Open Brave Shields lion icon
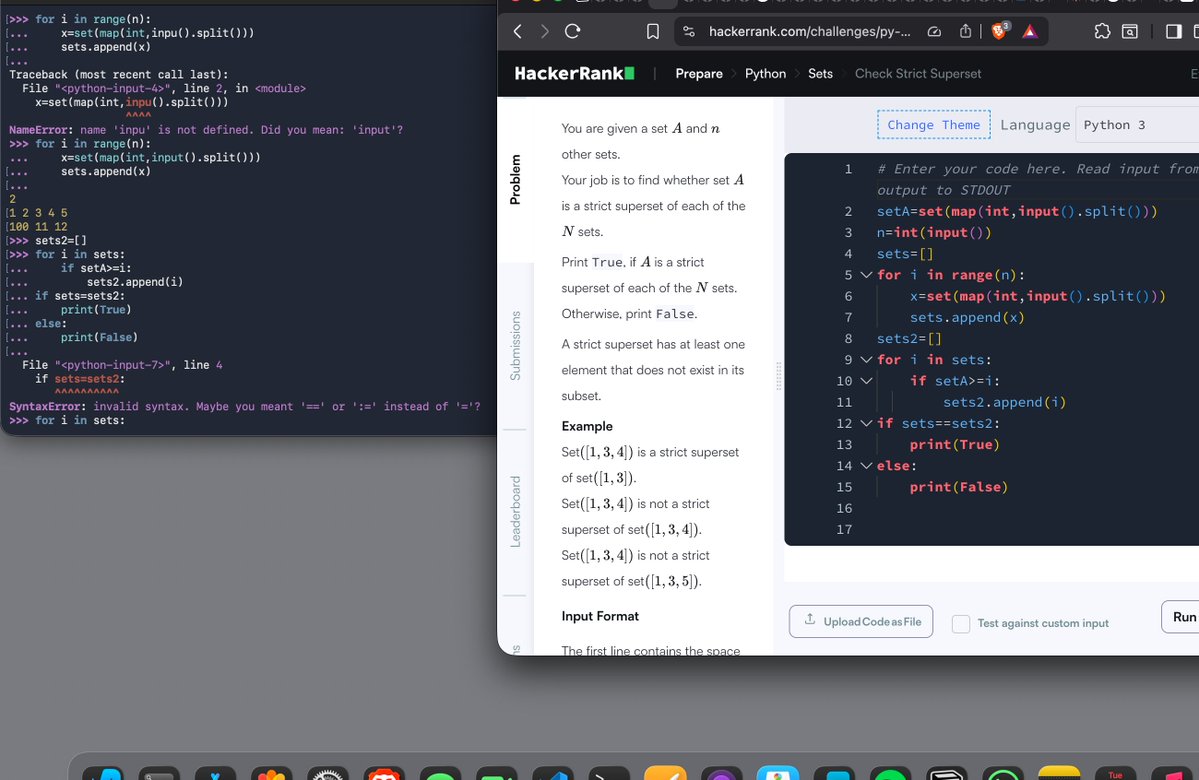This screenshot has width=1199, height=780. pyautogui.click(x=999, y=31)
